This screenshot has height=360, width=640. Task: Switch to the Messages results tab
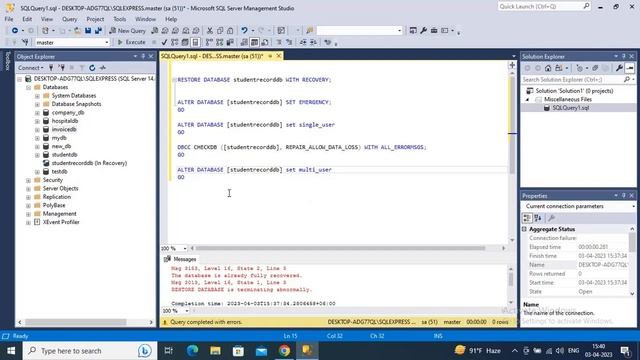coord(180,259)
